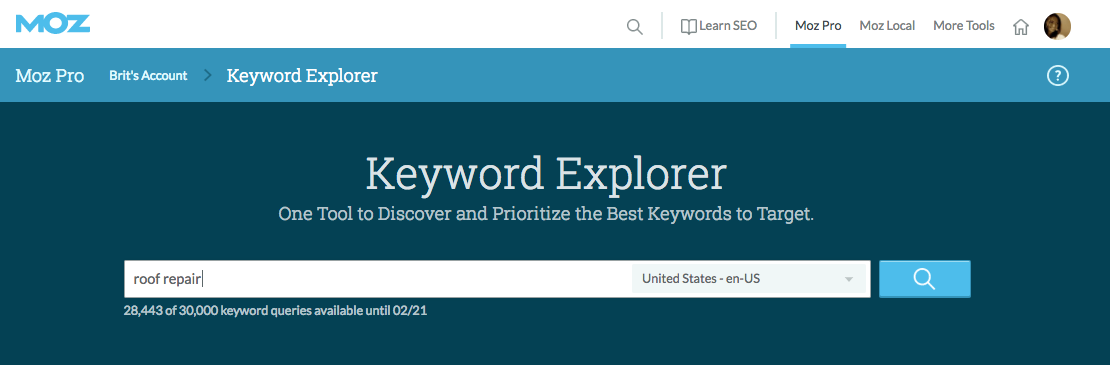Open user profile avatar menu
Screen dimensions: 1110x368
pyautogui.click(x=1057, y=26)
